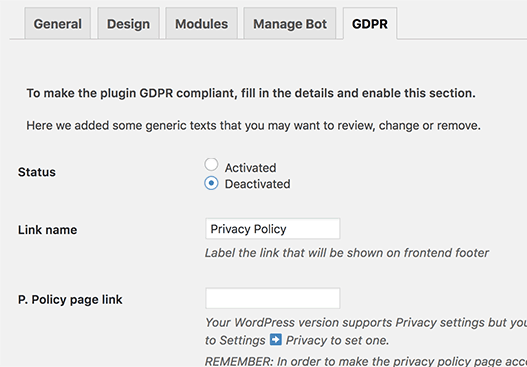This screenshot has width=527, height=367.
Task: Click the Link name field label
Action: [x=47, y=230]
